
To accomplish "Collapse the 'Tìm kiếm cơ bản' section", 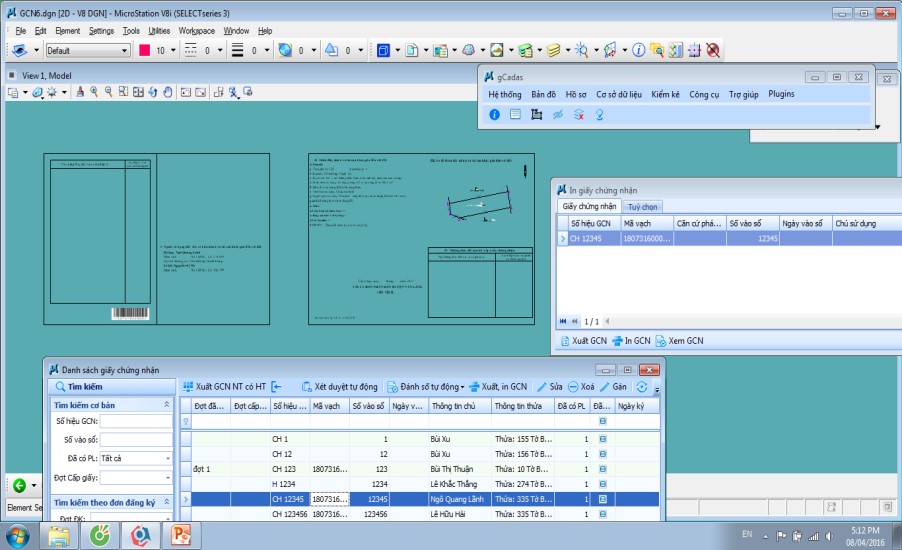I will point(166,405).
